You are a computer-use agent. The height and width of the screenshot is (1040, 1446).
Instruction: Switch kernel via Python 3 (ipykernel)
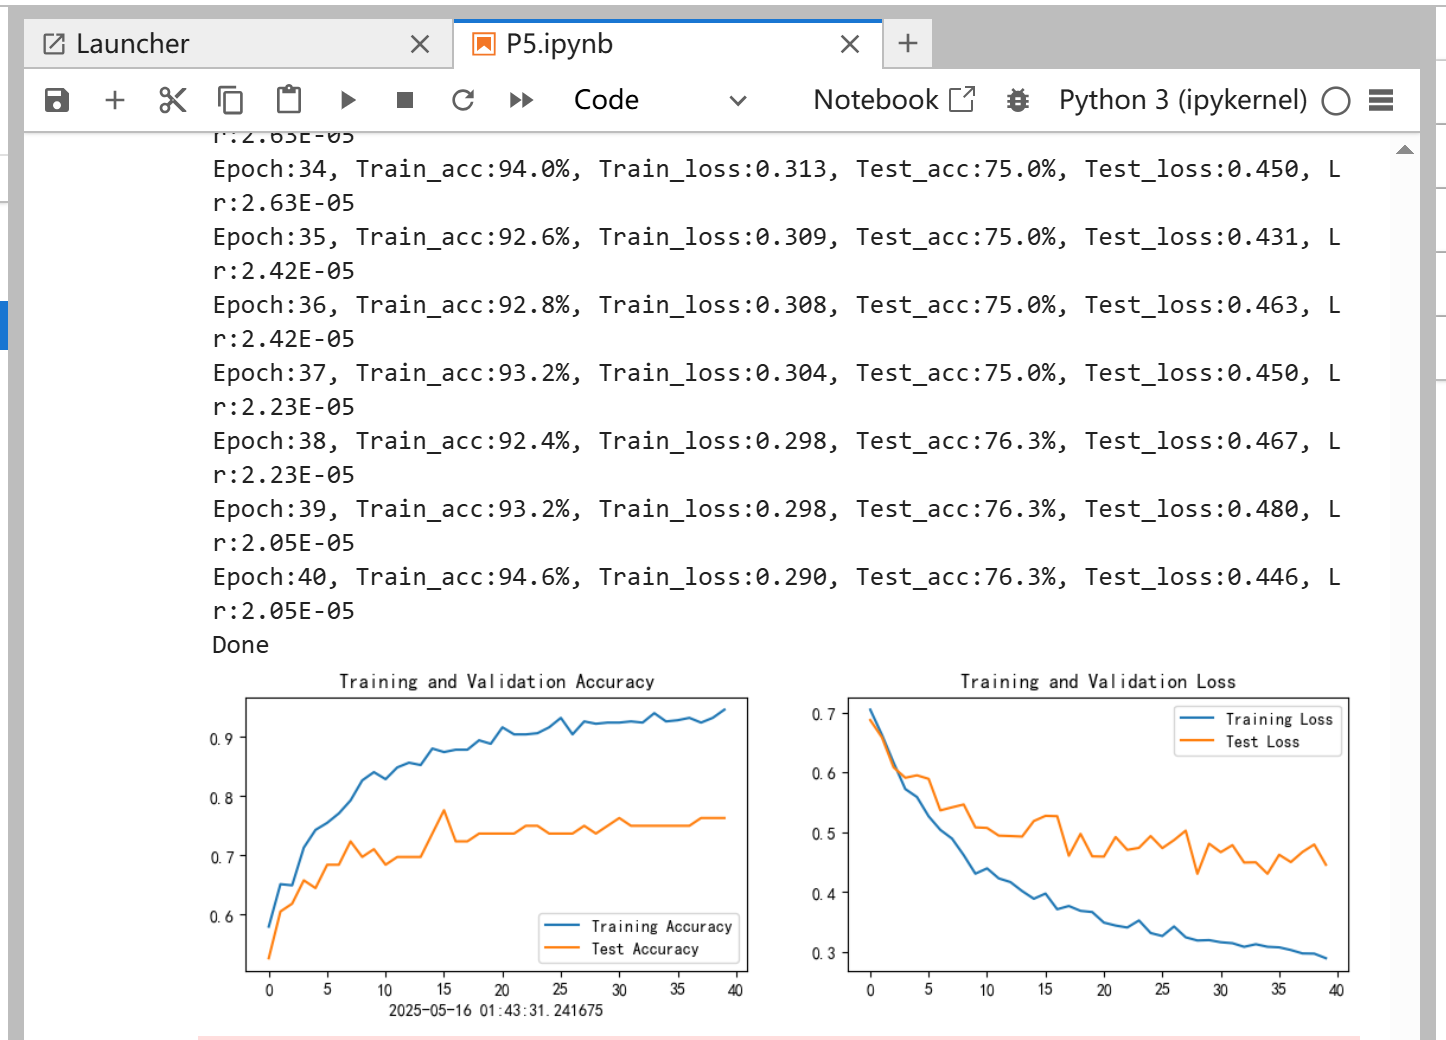(x=1183, y=100)
